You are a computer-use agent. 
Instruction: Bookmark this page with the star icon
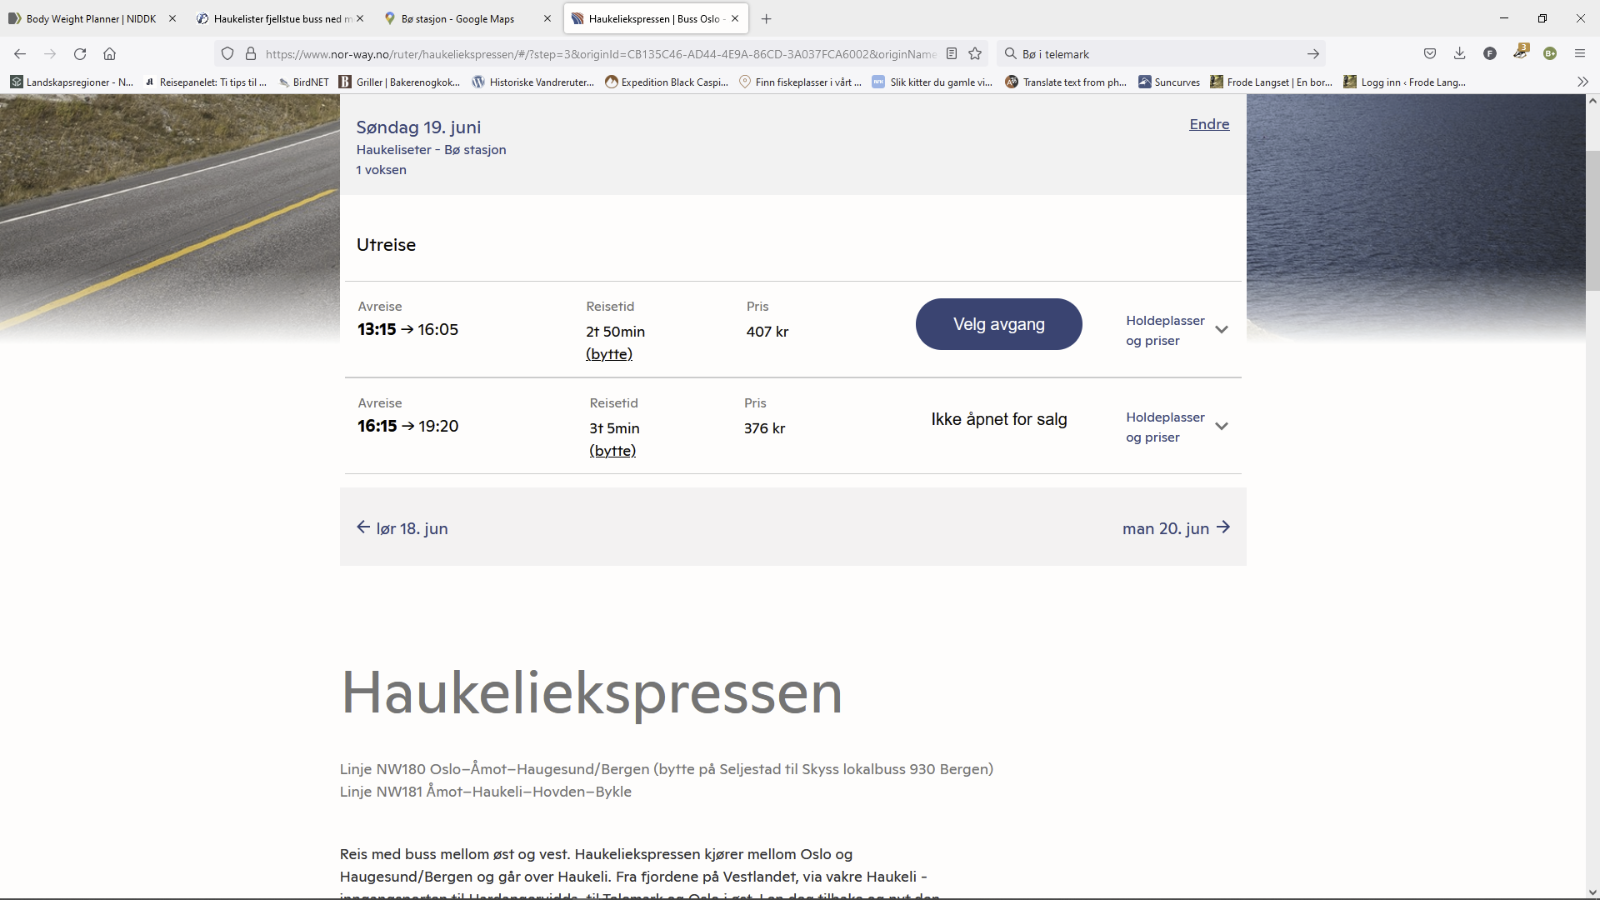(x=975, y=54)
